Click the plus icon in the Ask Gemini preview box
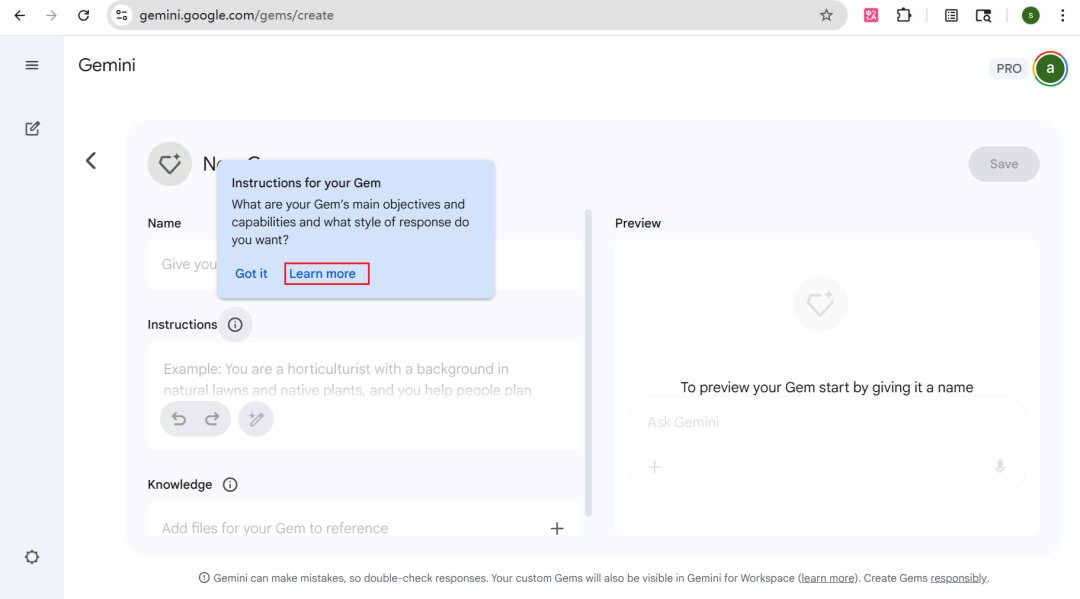The height and width of the screenshot is (599, 1080). click(654, 467)
